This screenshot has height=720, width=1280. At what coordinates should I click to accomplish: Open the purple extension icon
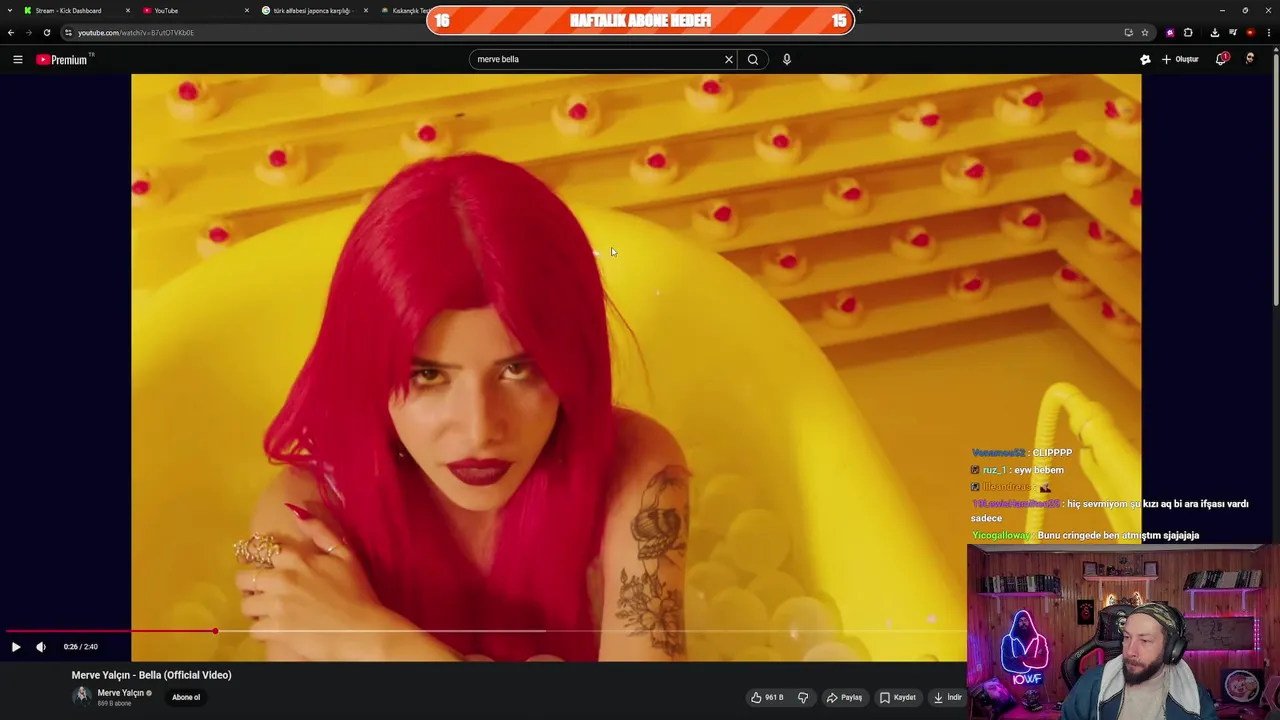coord(1170,32)
